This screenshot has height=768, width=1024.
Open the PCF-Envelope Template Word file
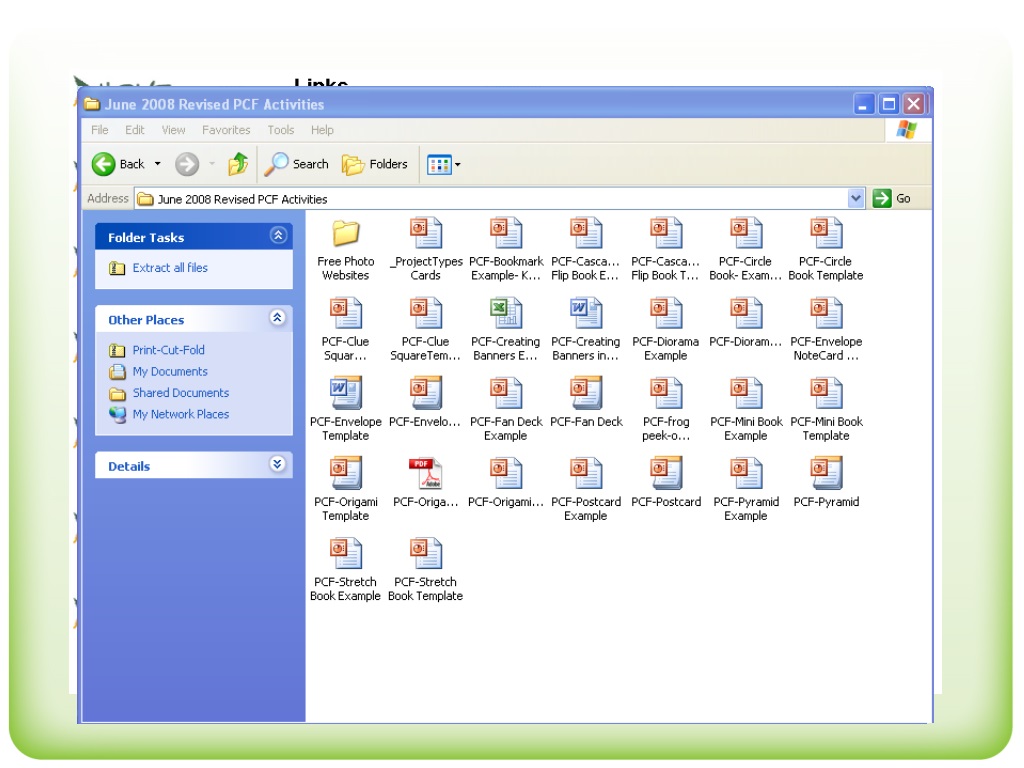coord(345,394)
